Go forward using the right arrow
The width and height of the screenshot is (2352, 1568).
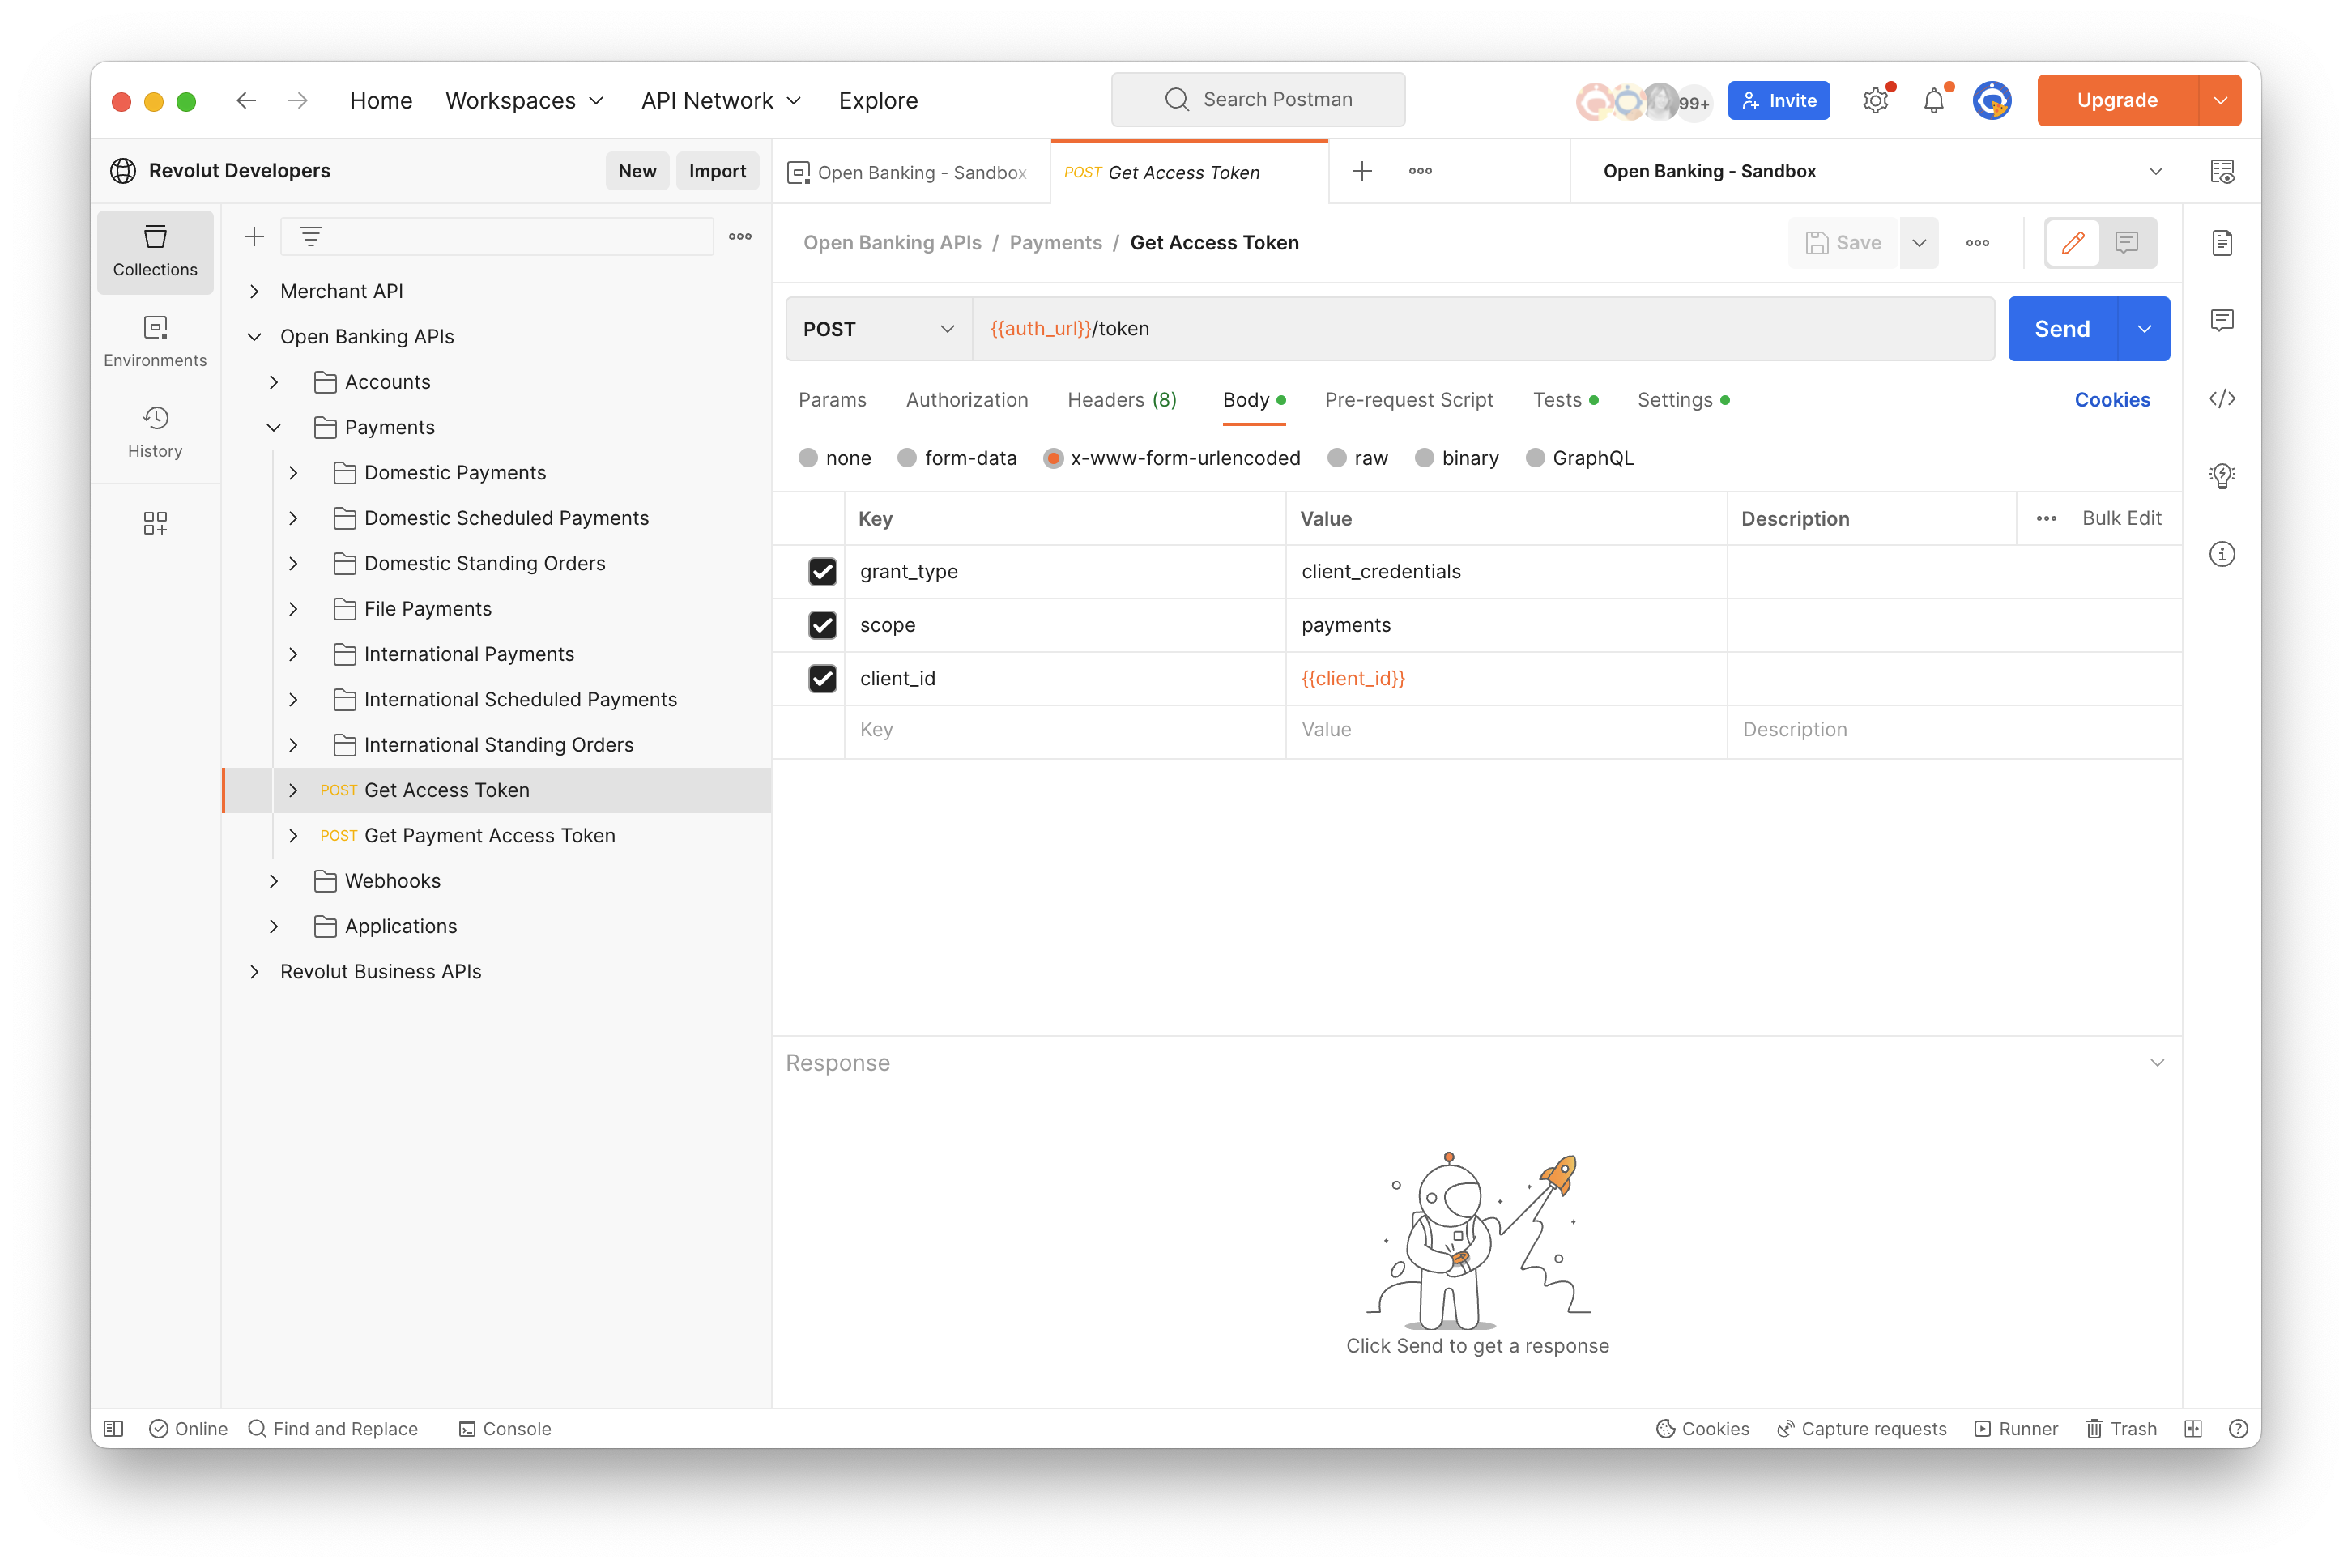(298, 100)
